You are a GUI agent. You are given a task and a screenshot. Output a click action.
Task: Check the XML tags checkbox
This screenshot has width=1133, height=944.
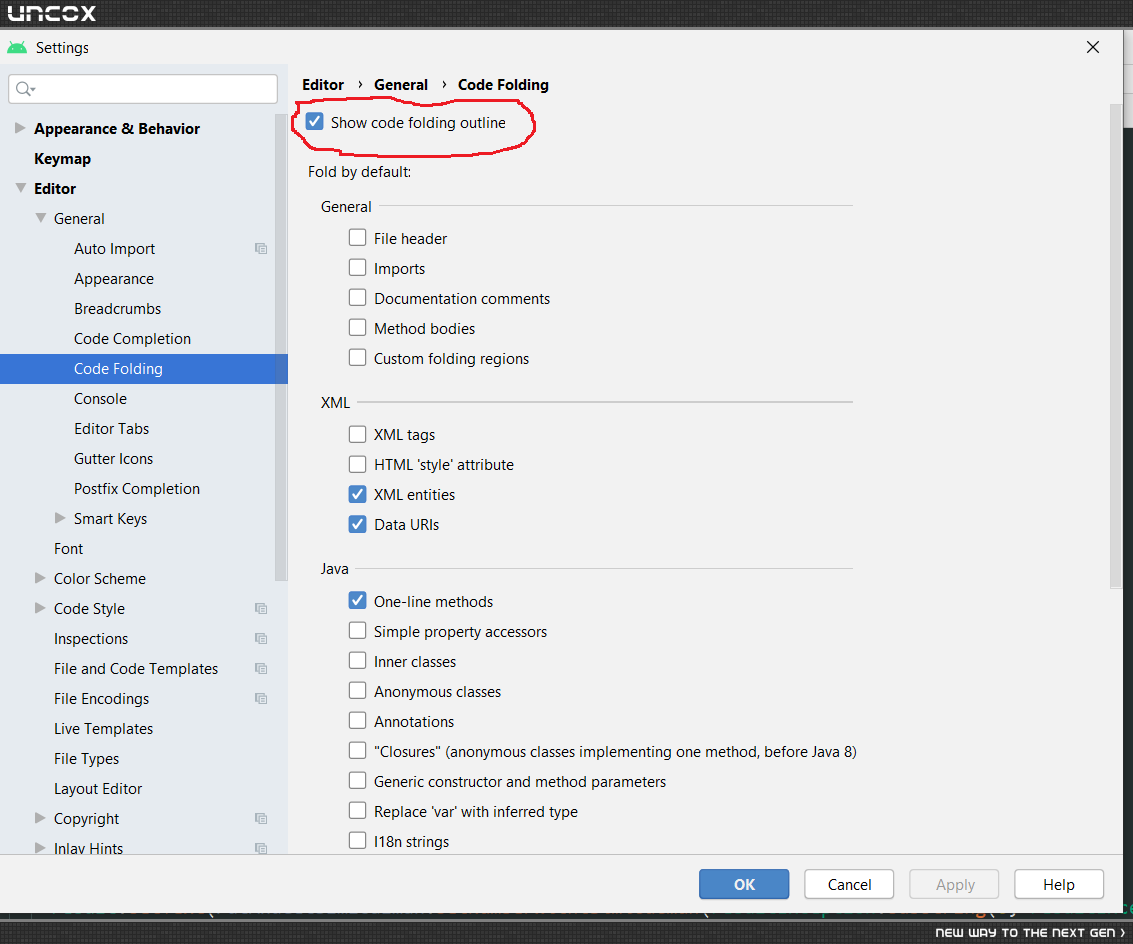point(357,434)
